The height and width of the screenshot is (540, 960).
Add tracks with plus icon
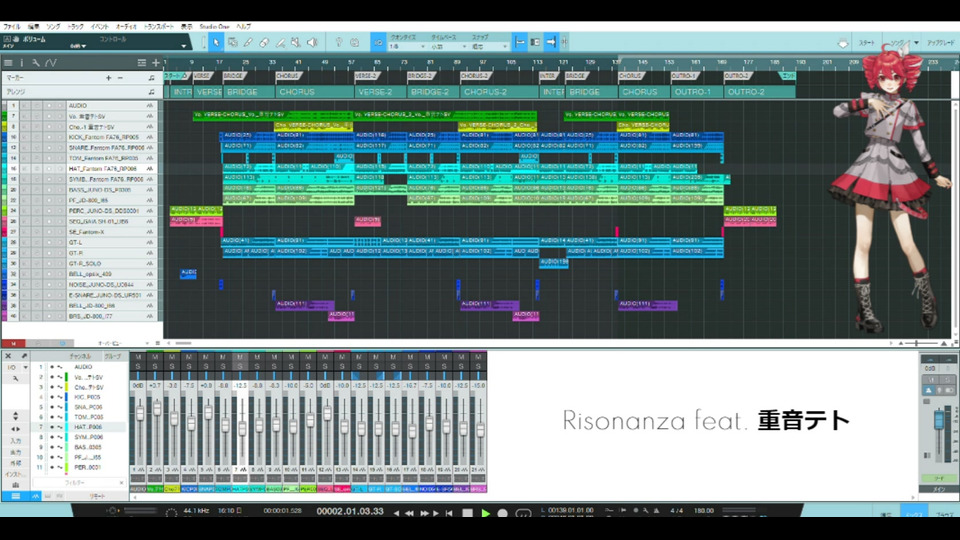[x=156, y=62]
